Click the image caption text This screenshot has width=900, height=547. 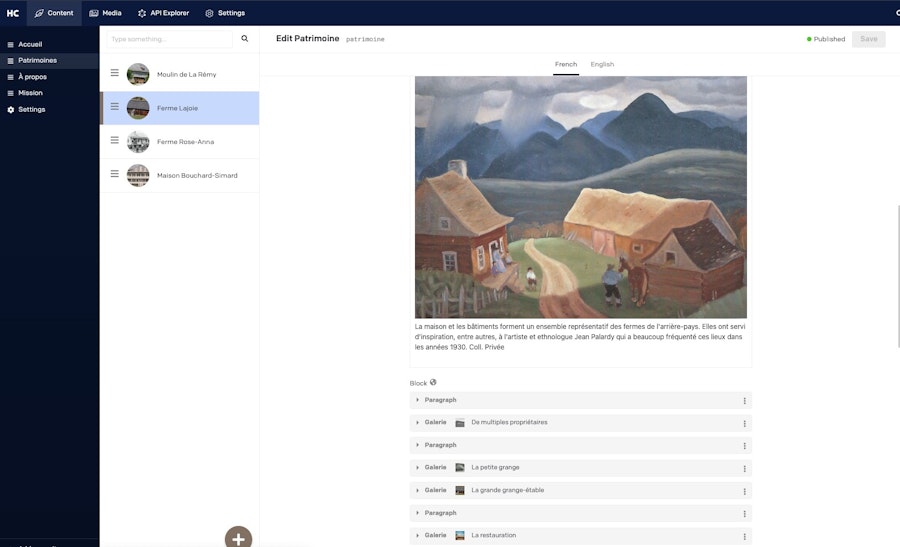pos(580,336)
